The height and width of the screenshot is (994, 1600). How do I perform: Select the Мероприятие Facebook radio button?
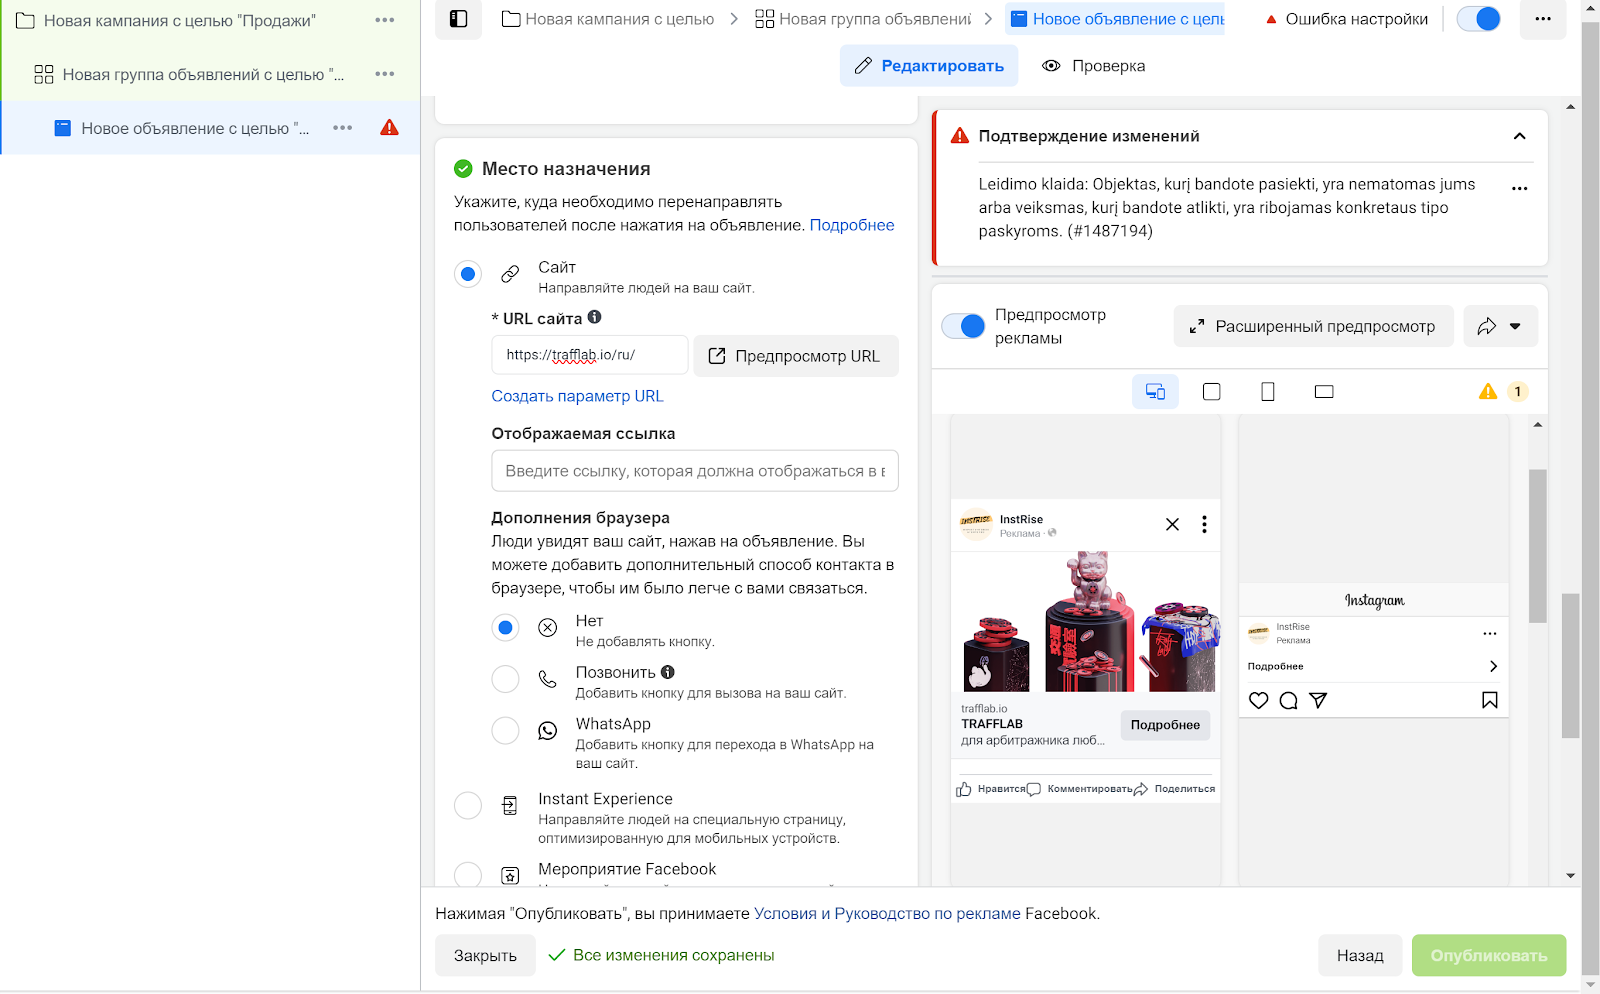tap(468, 875)
